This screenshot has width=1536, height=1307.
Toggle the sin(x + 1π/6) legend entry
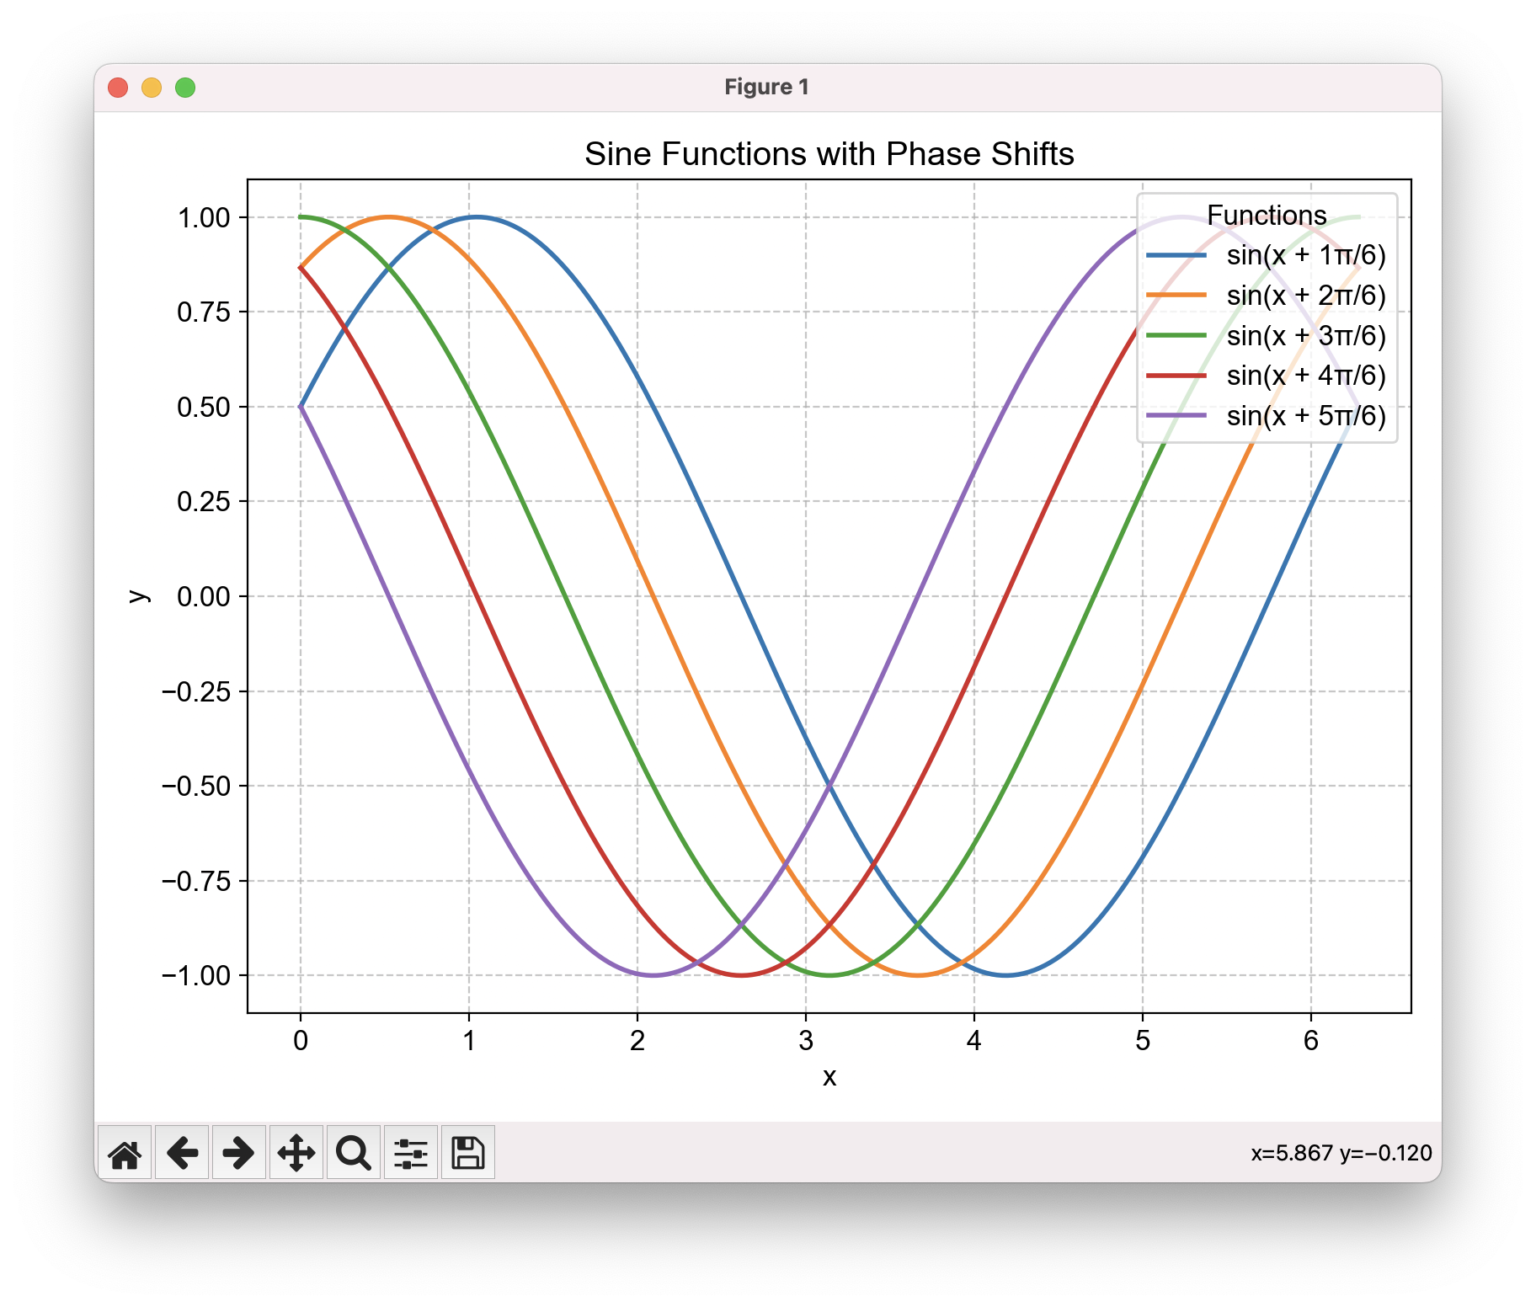click(1305, 255)
